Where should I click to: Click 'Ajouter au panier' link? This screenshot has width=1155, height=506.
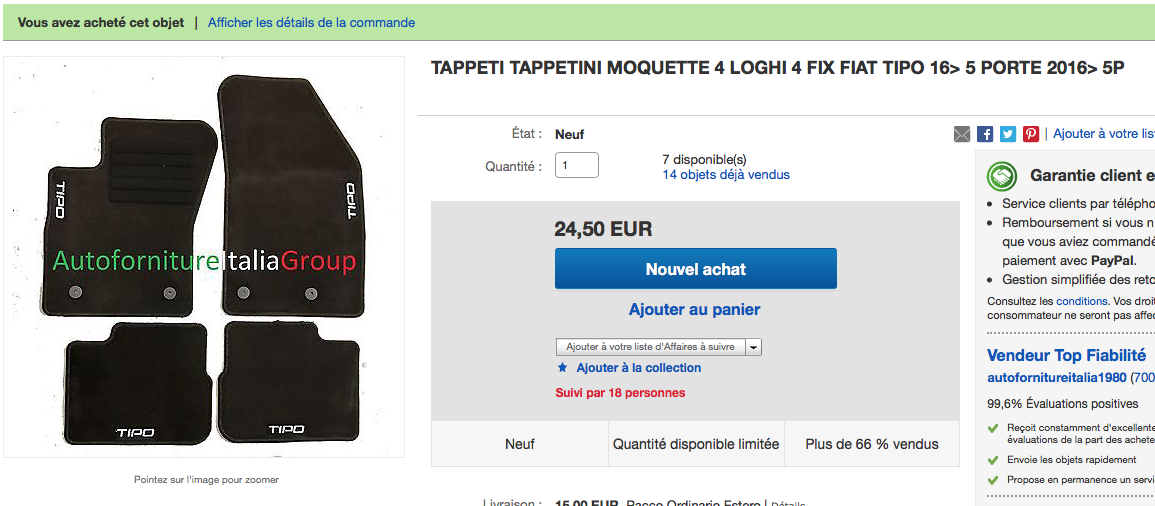[x=695, y=310]
